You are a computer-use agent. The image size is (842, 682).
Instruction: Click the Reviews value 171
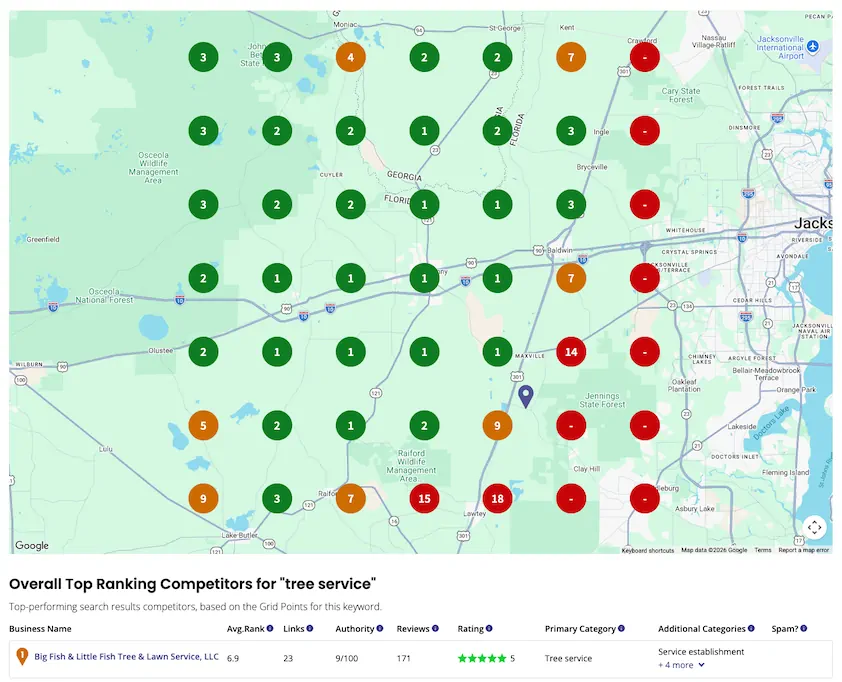click(x=403, y=658)
